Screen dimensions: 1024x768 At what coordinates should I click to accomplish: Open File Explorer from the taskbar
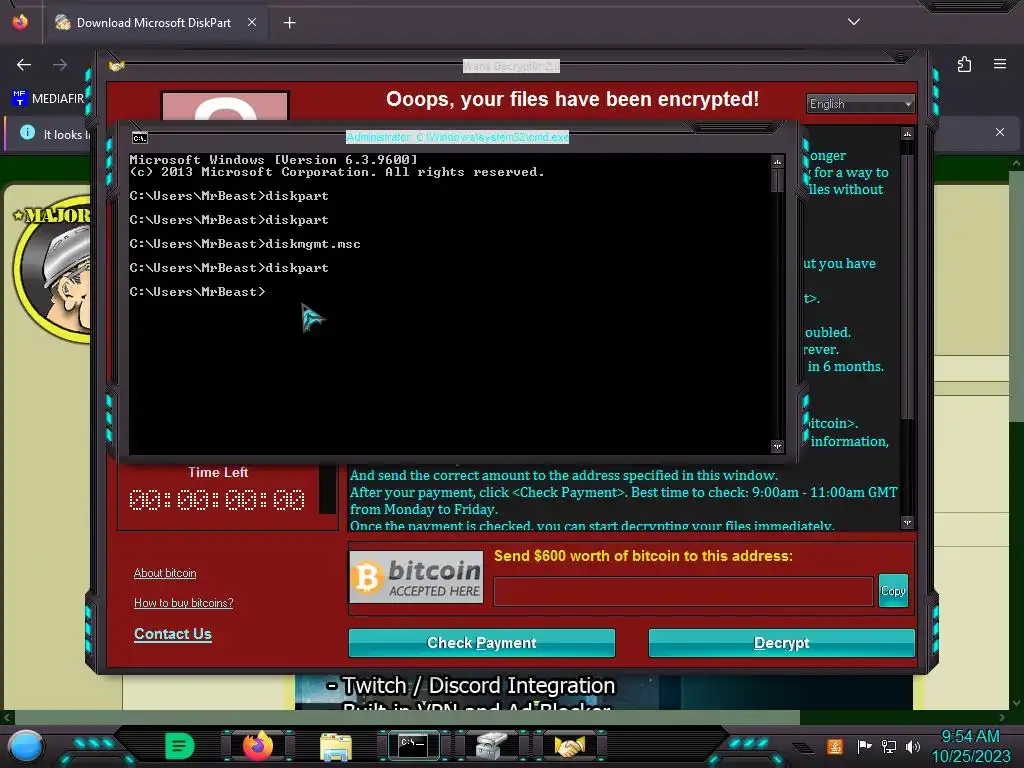click(x=336, y=746)
